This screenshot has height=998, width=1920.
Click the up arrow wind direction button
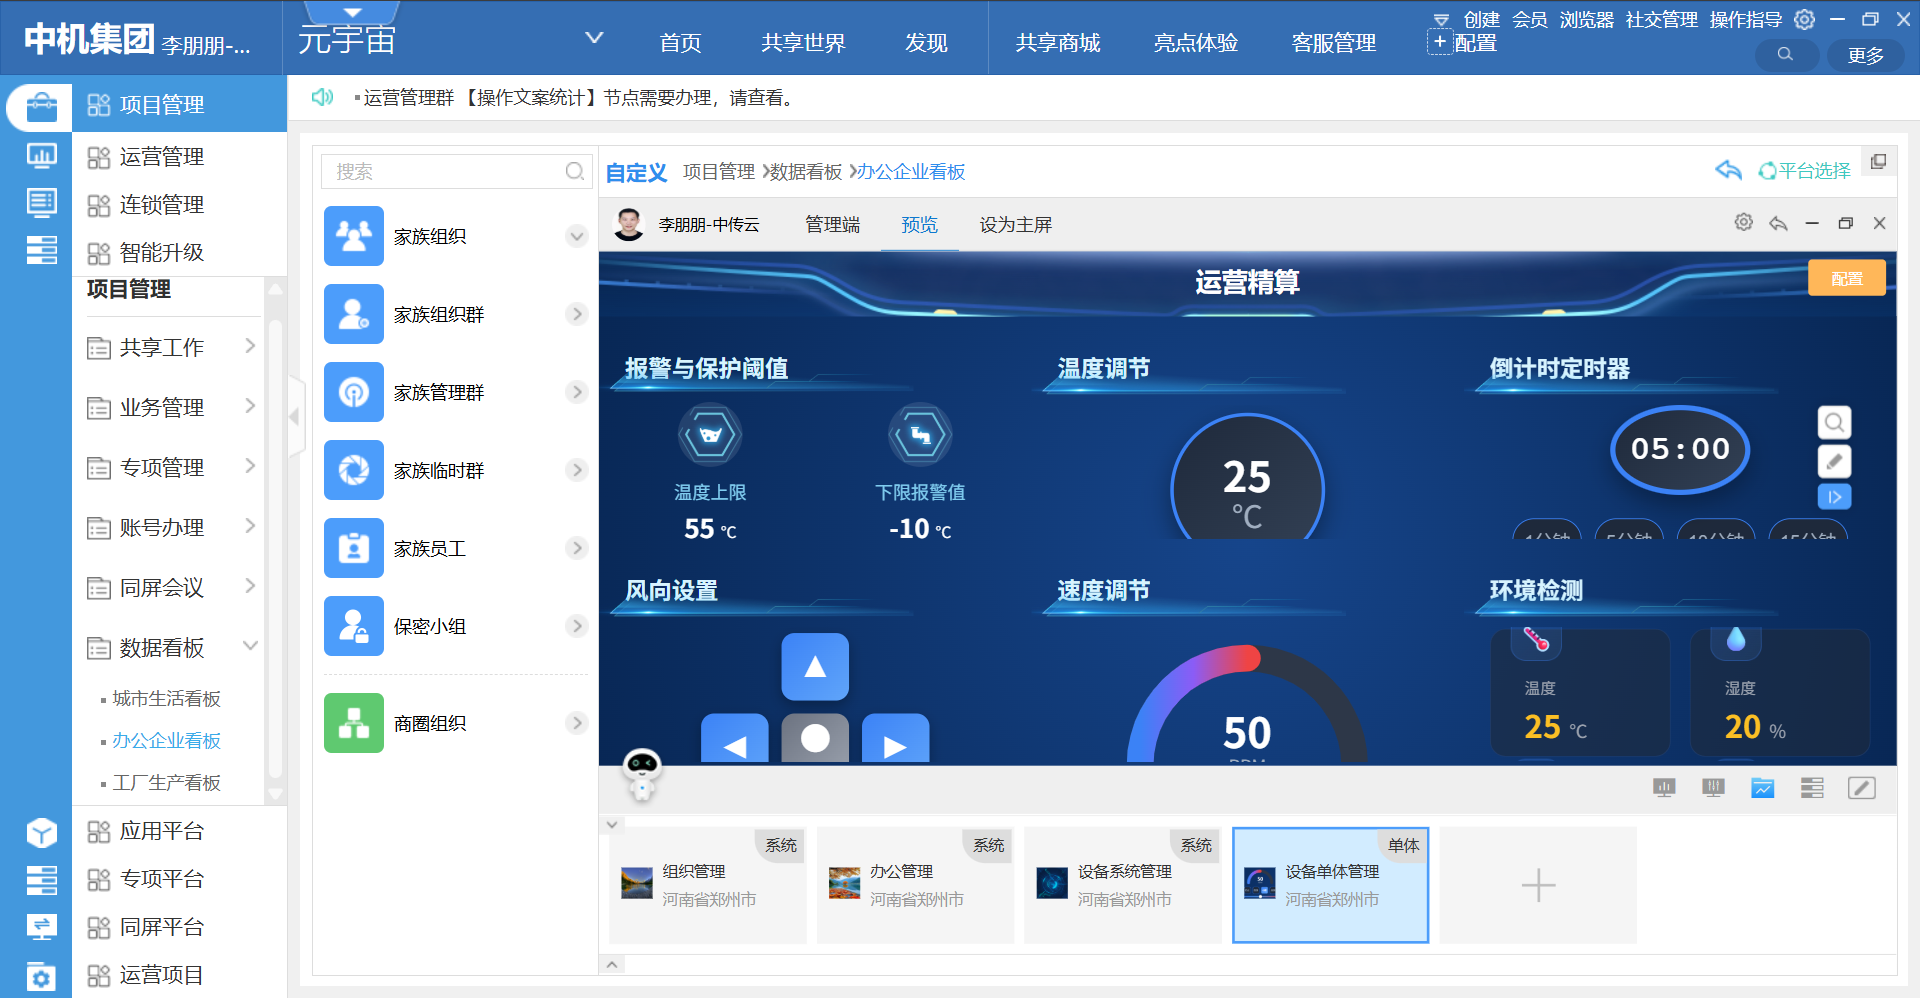pyautogui.click(x=815, y=667)
